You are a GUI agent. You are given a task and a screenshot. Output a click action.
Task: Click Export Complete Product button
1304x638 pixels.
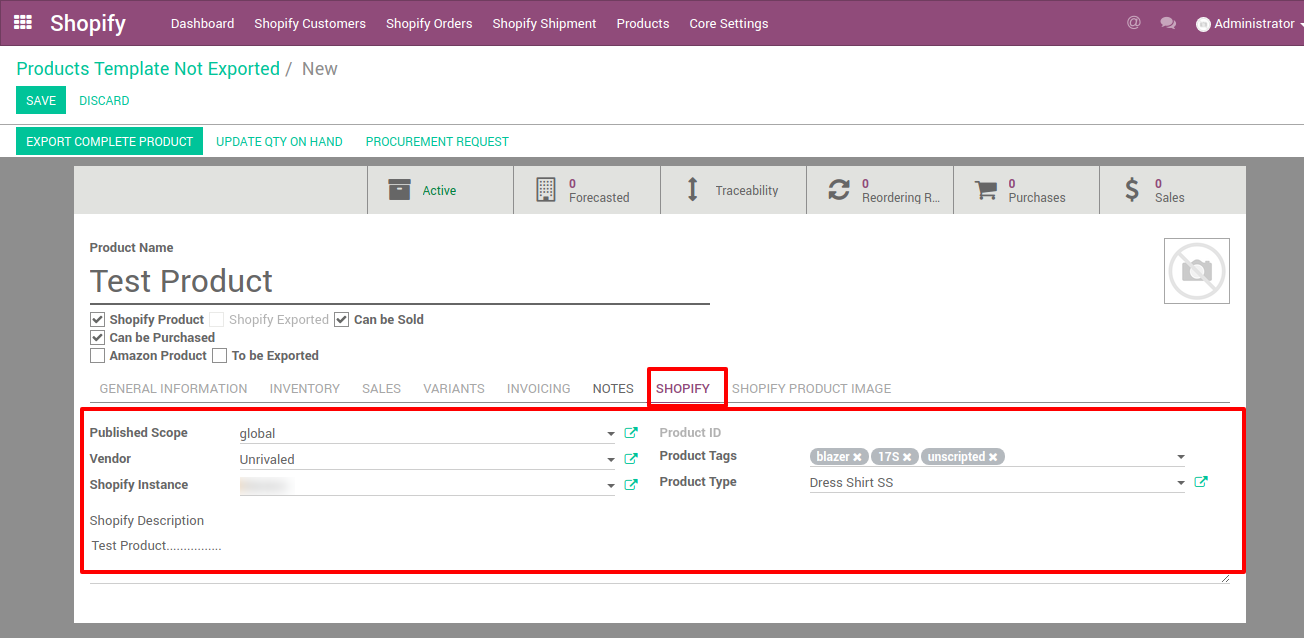pos(109,141)
